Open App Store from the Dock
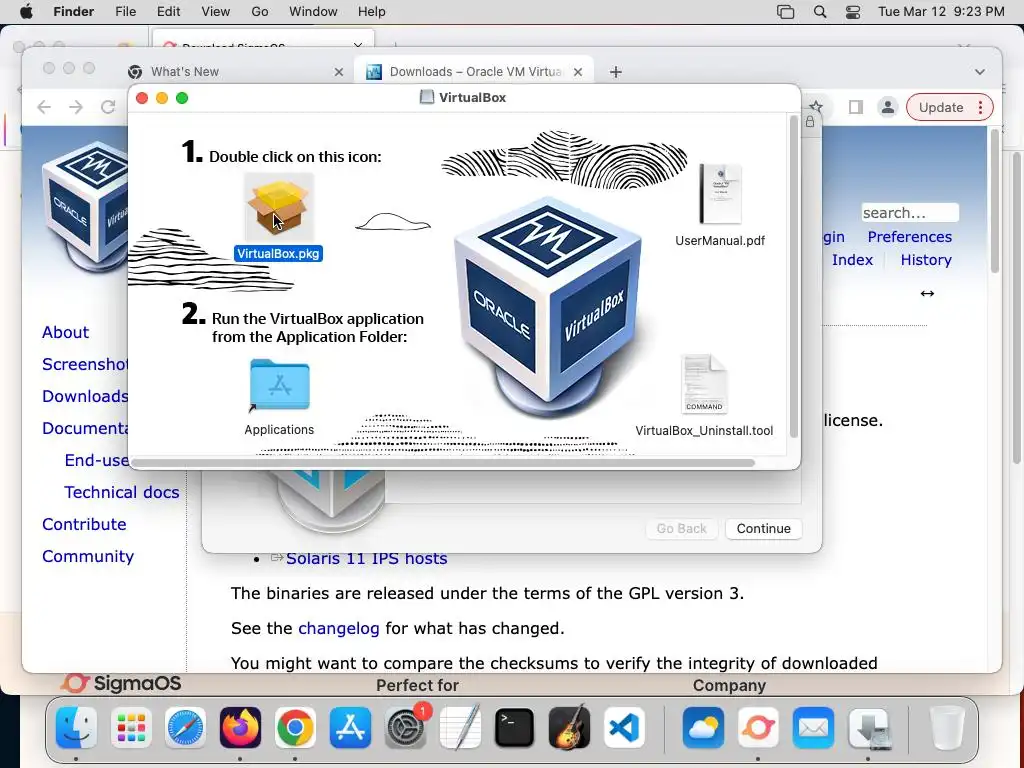 350,728
